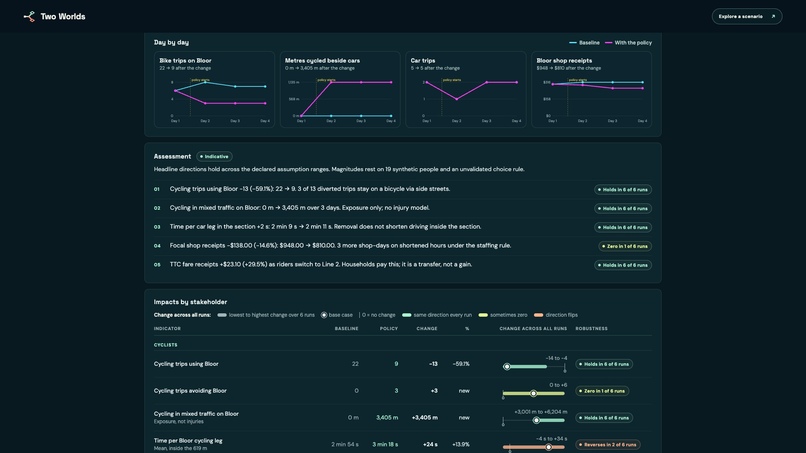Viewport: 806px width, 453px height.
Task: Click the badge on finding 05
Action: pyautogui.click(x=623, y=265)
